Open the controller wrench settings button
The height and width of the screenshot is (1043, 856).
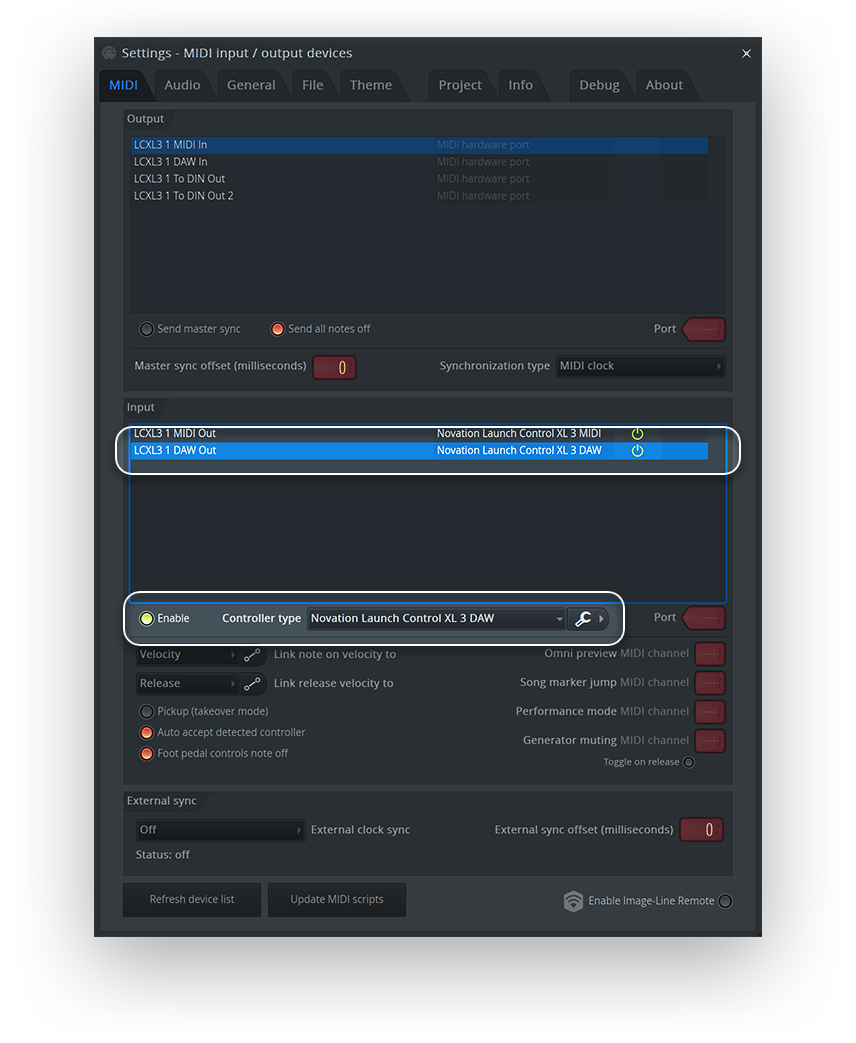tap(583, 619)
